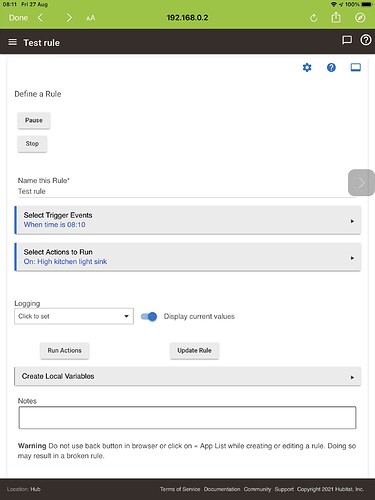Expand Create Local Variables section
375x500 pixels.
point(188,376)
